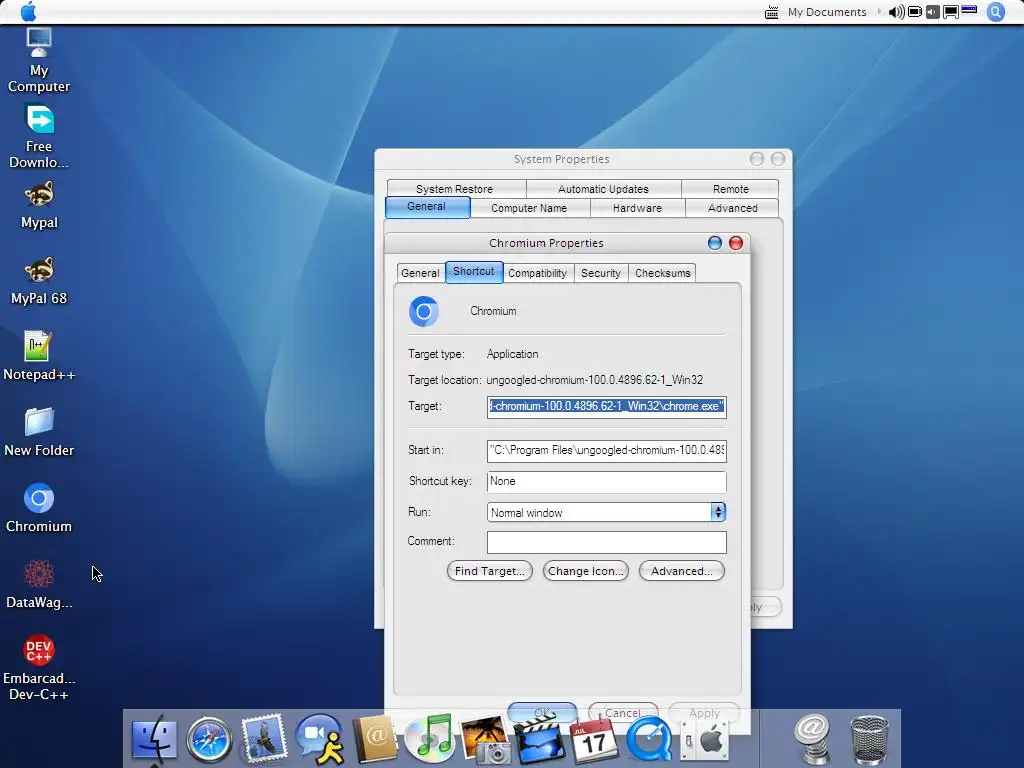Image resolution: width=1024 pixels, height=768 pixels.
Task: Open My Computer desktop icon
Action: pyautogui.click(x=39, y=61)
